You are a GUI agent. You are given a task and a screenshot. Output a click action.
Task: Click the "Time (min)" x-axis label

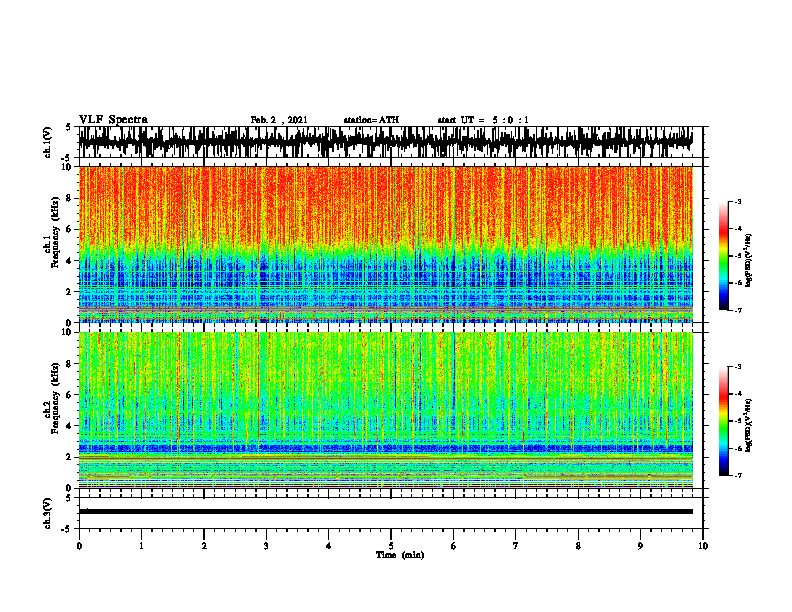pyautogui.click(x=400, y=555)
